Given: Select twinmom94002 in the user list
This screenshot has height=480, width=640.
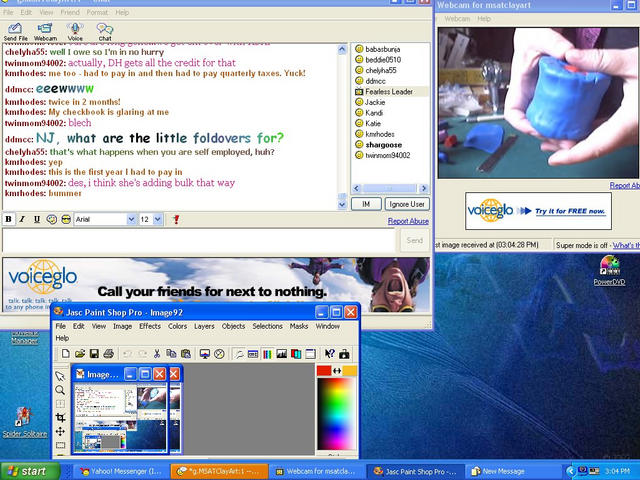Looking at the screenshot, I should tap(387, 155).
